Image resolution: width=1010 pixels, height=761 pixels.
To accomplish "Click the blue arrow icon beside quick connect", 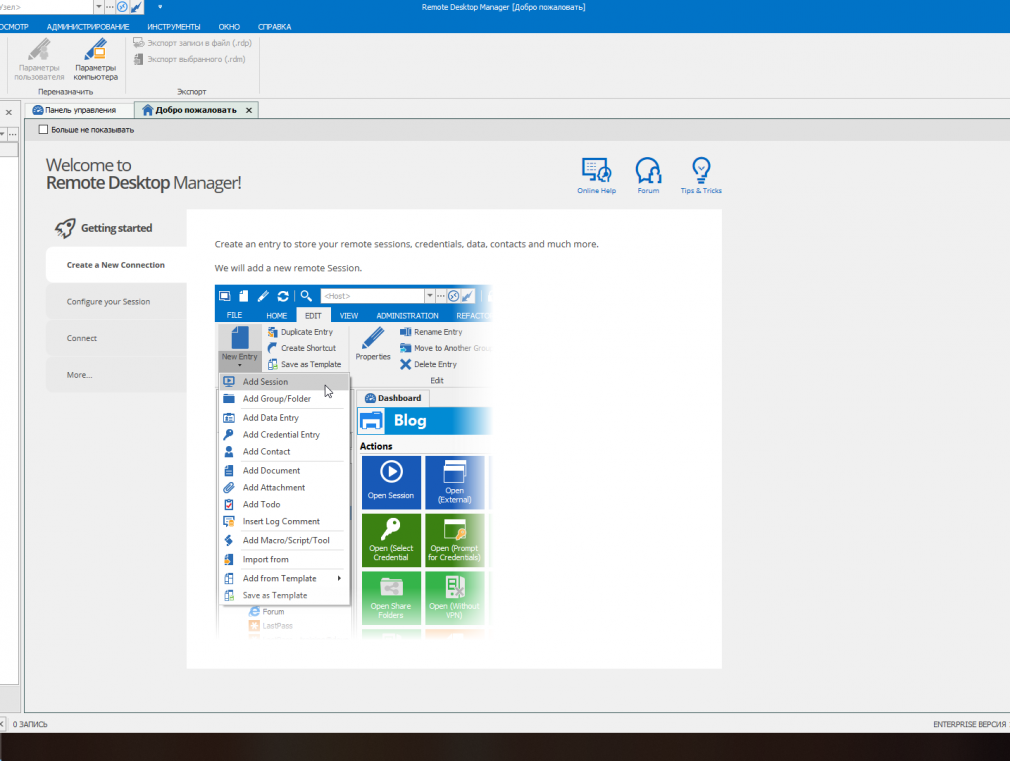I will (x=137, y=7).
